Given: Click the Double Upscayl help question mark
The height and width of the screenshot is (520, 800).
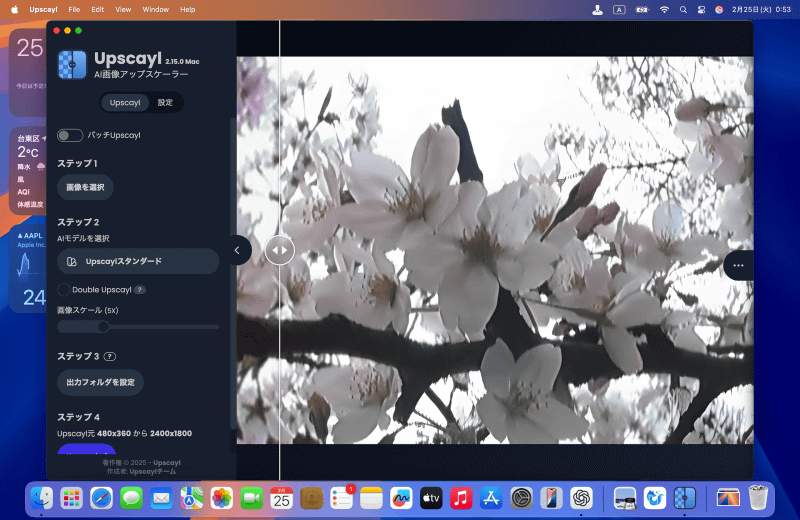Looking at the screenshot, I should pos(139,290).
